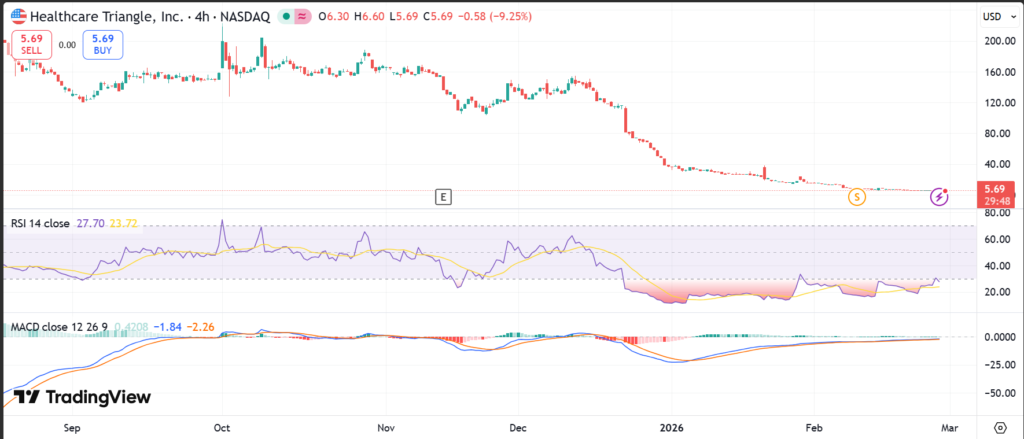Click the MACD histogram value 0.4208
The image size is (1024, 439).
[133, 327]
